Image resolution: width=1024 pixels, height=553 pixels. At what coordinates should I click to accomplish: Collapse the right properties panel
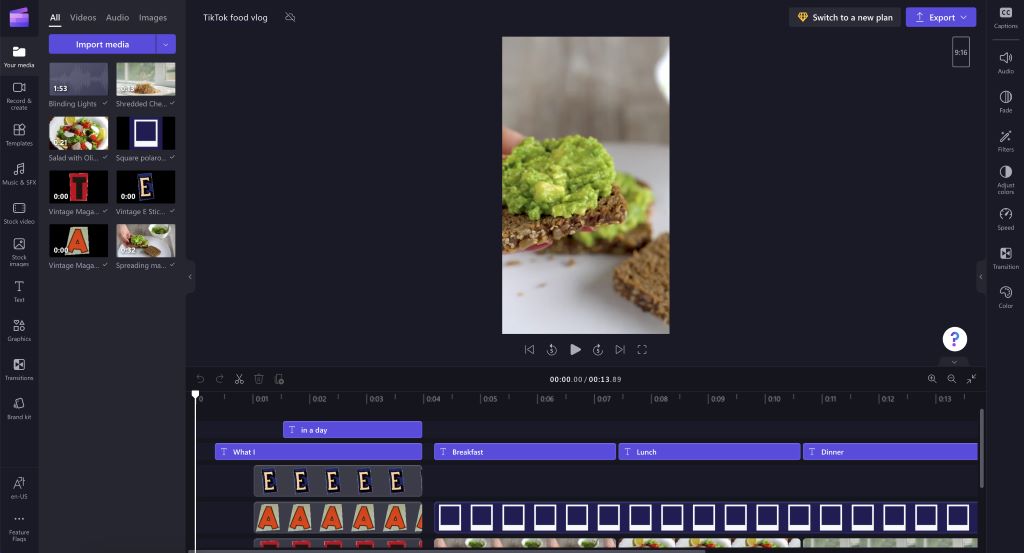pos(980,277)
